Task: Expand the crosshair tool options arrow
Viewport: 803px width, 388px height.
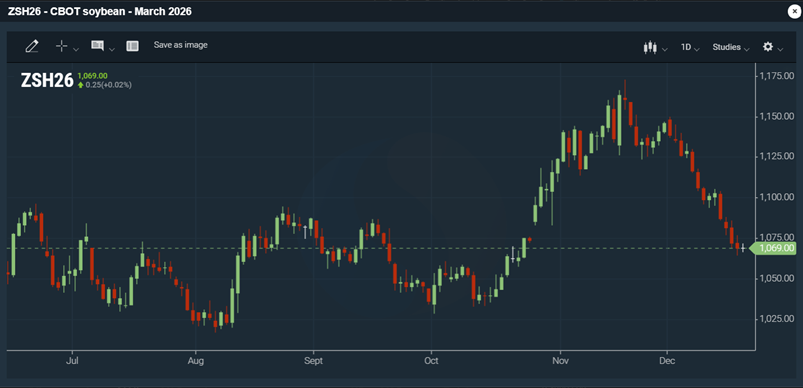Action: click(x=76, y=49)
